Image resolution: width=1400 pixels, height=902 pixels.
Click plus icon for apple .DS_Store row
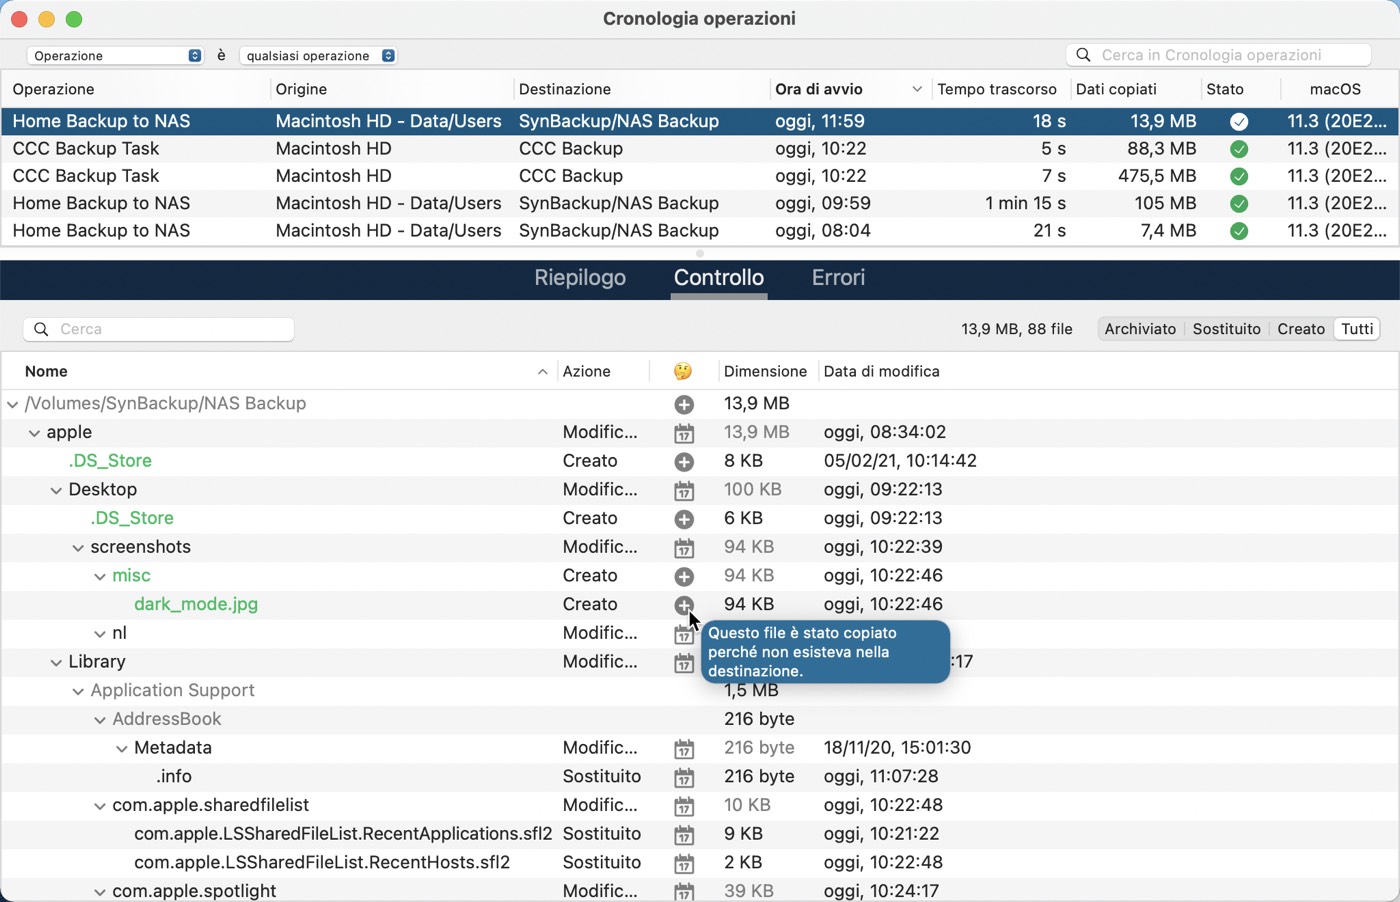pyautogui.click(x=684, y=462)
